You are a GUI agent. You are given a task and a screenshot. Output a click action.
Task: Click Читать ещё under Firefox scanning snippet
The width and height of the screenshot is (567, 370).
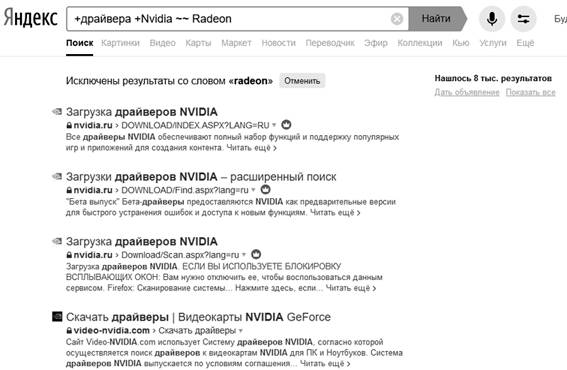(351, 288)
